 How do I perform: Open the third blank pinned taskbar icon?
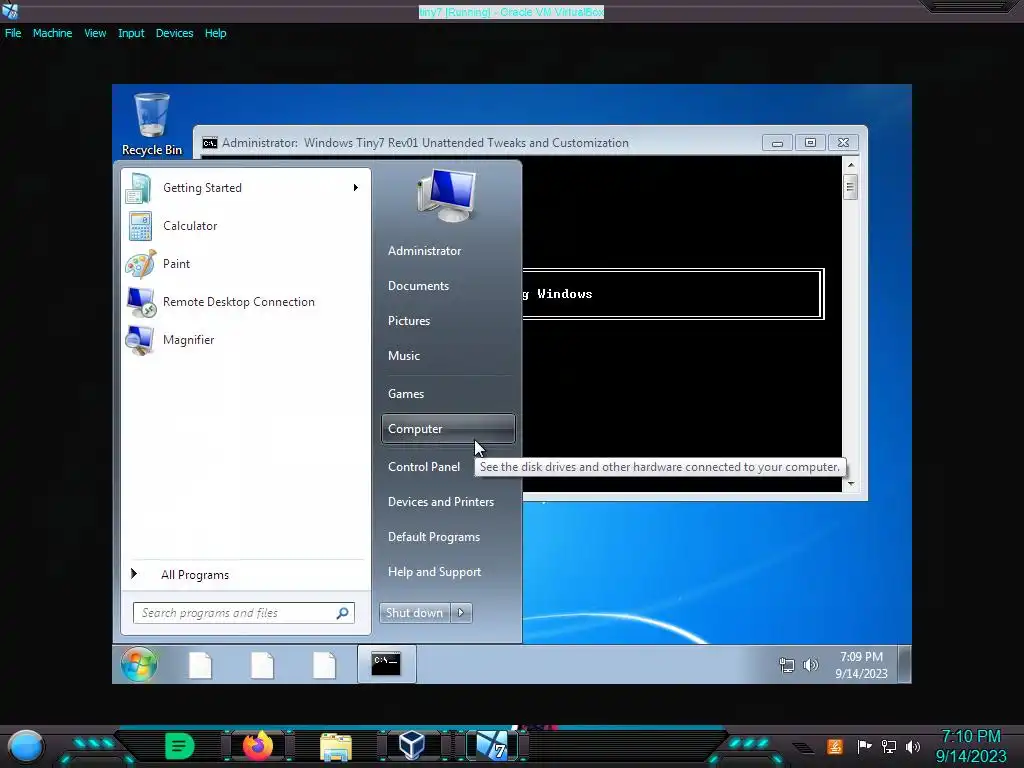pyautogui.click(x=325, y=665)
